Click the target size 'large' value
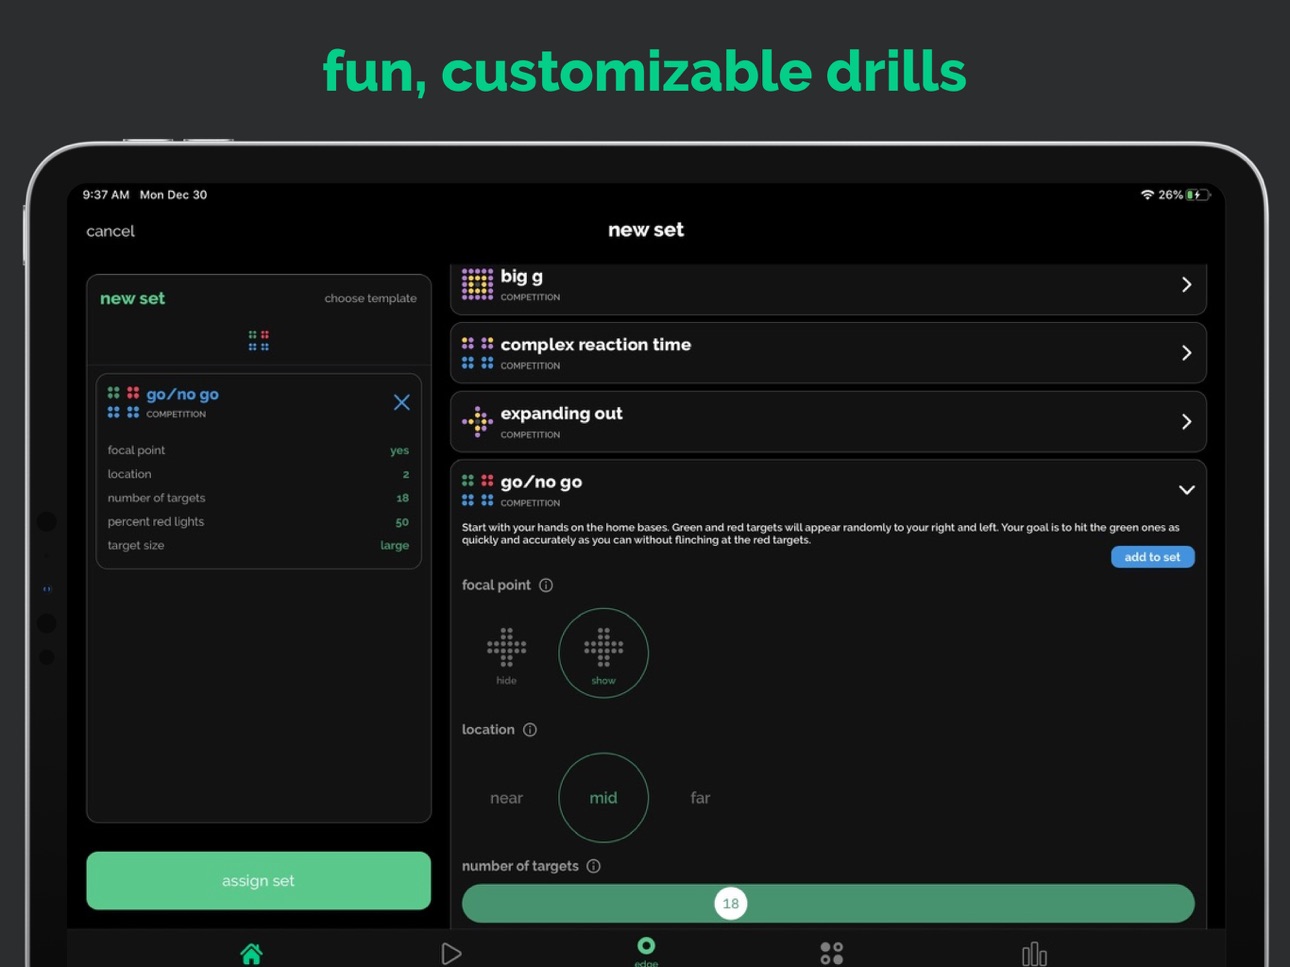The image size is (1290, 967). [x=394, y=546]
